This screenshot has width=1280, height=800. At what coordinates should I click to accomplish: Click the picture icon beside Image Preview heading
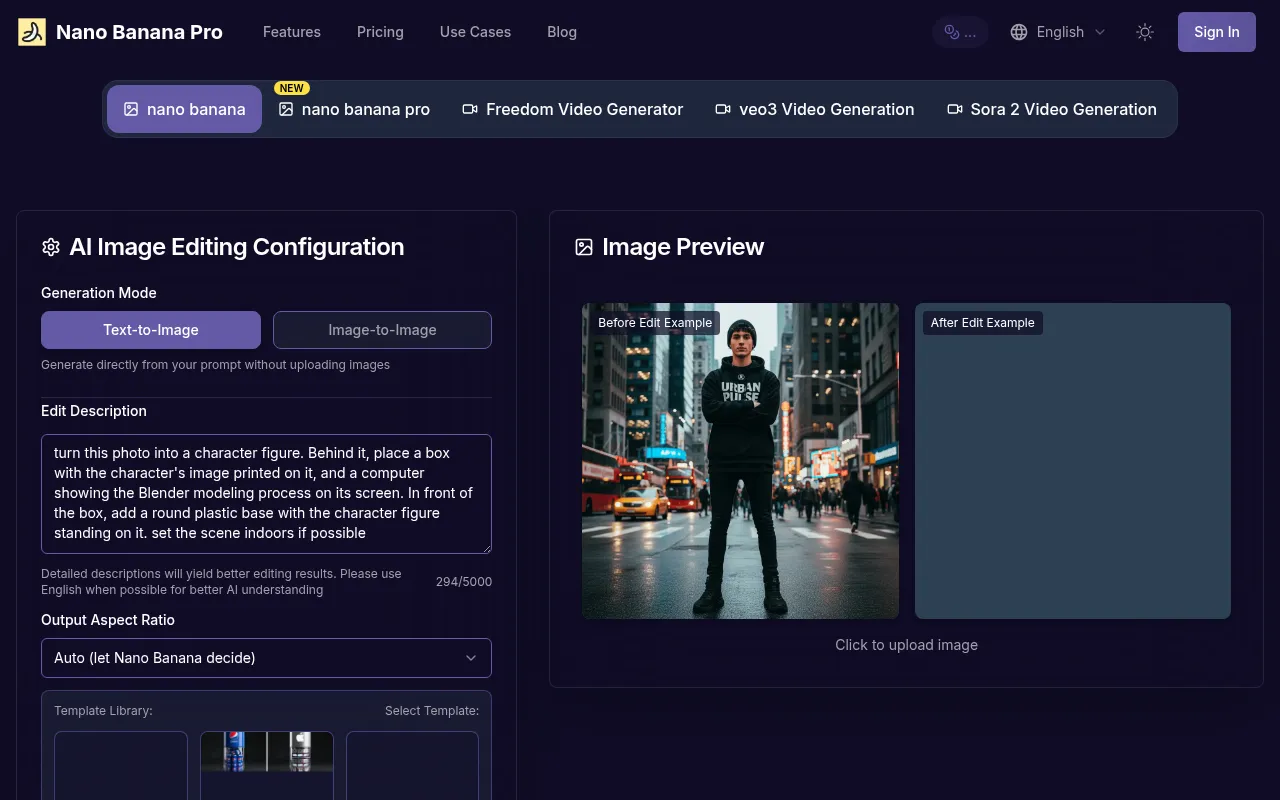click(584, 247)
